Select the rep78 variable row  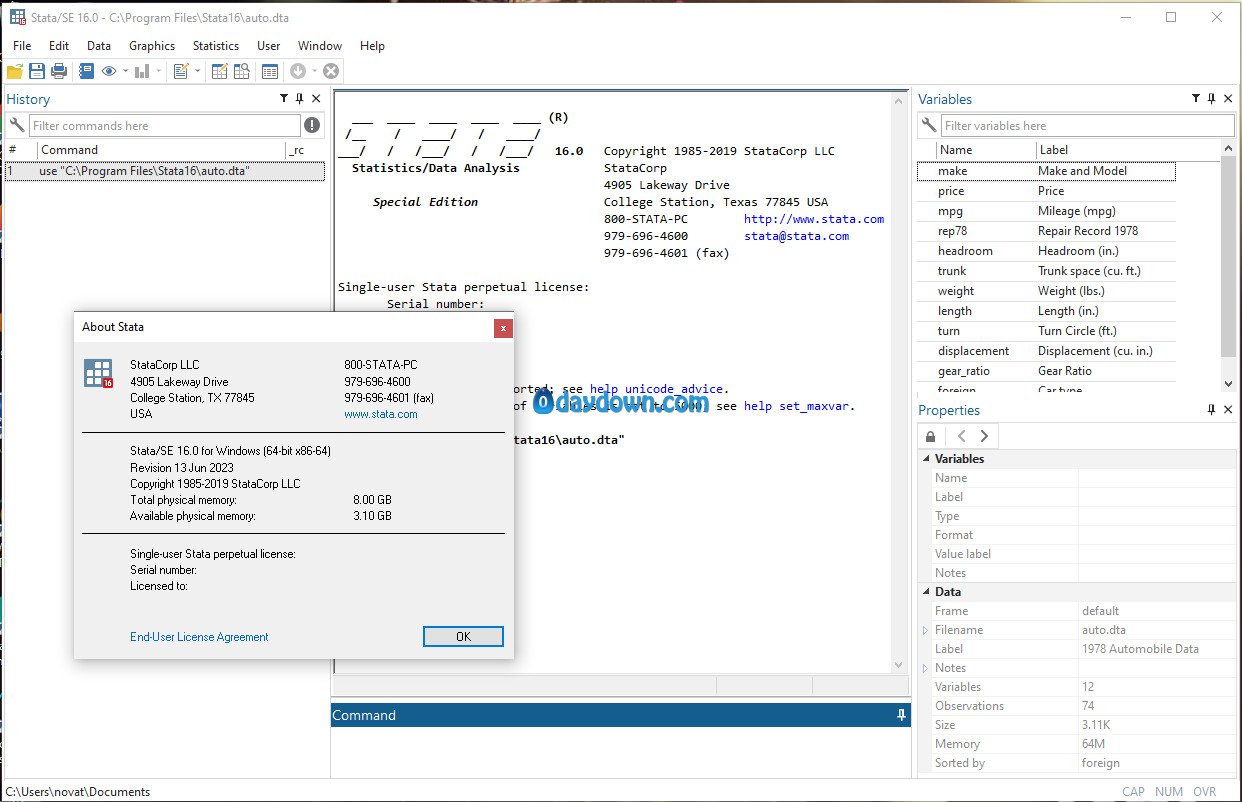coord(1046,231)
